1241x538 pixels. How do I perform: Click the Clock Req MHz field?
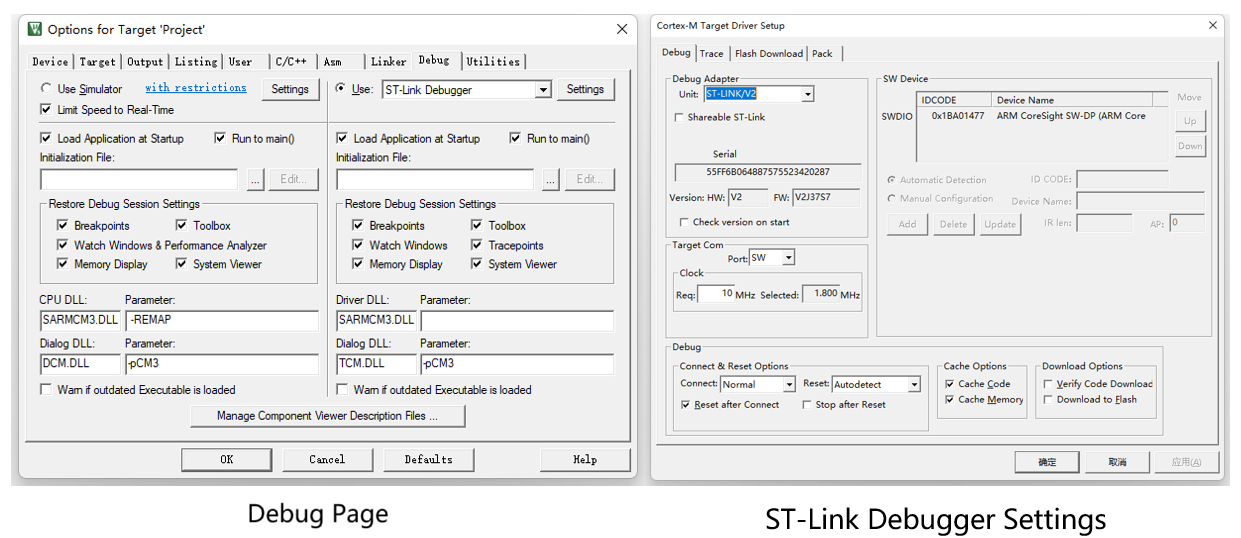point(715,294)
